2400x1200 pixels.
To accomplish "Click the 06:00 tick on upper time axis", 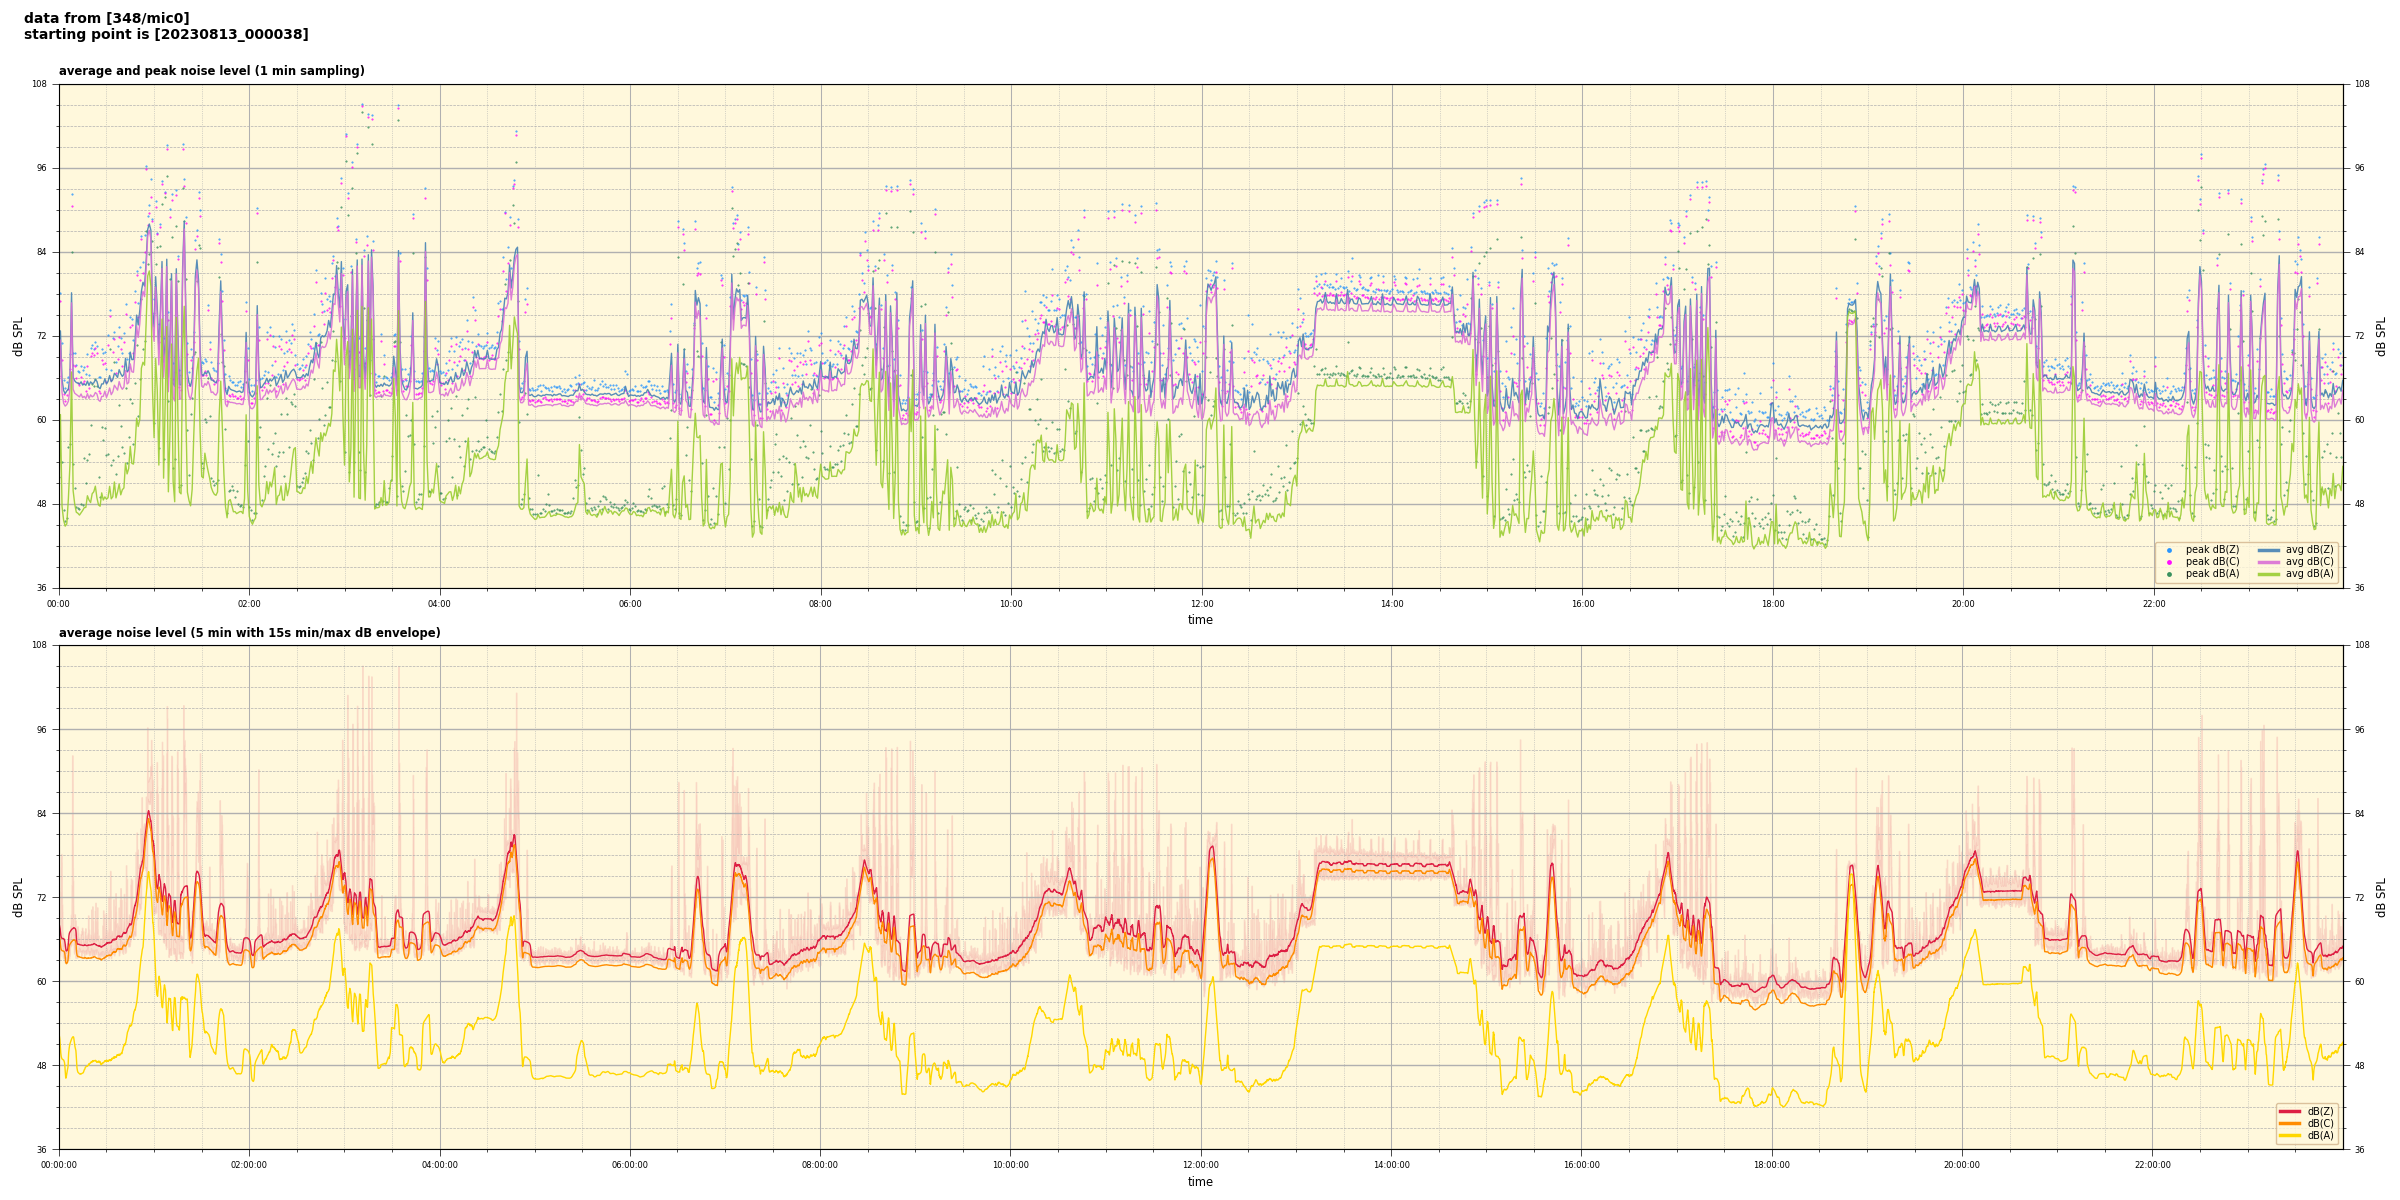I will tap(630, 604).
